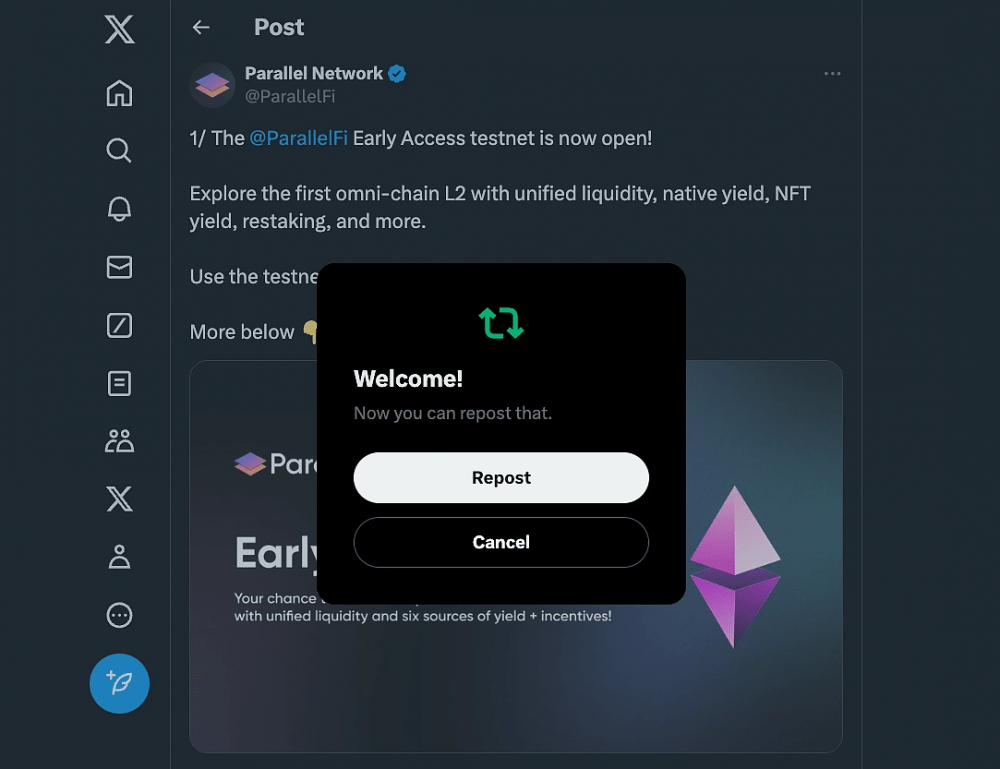
Task: Open Grok slash-square icon
Action: click(119, 325)
